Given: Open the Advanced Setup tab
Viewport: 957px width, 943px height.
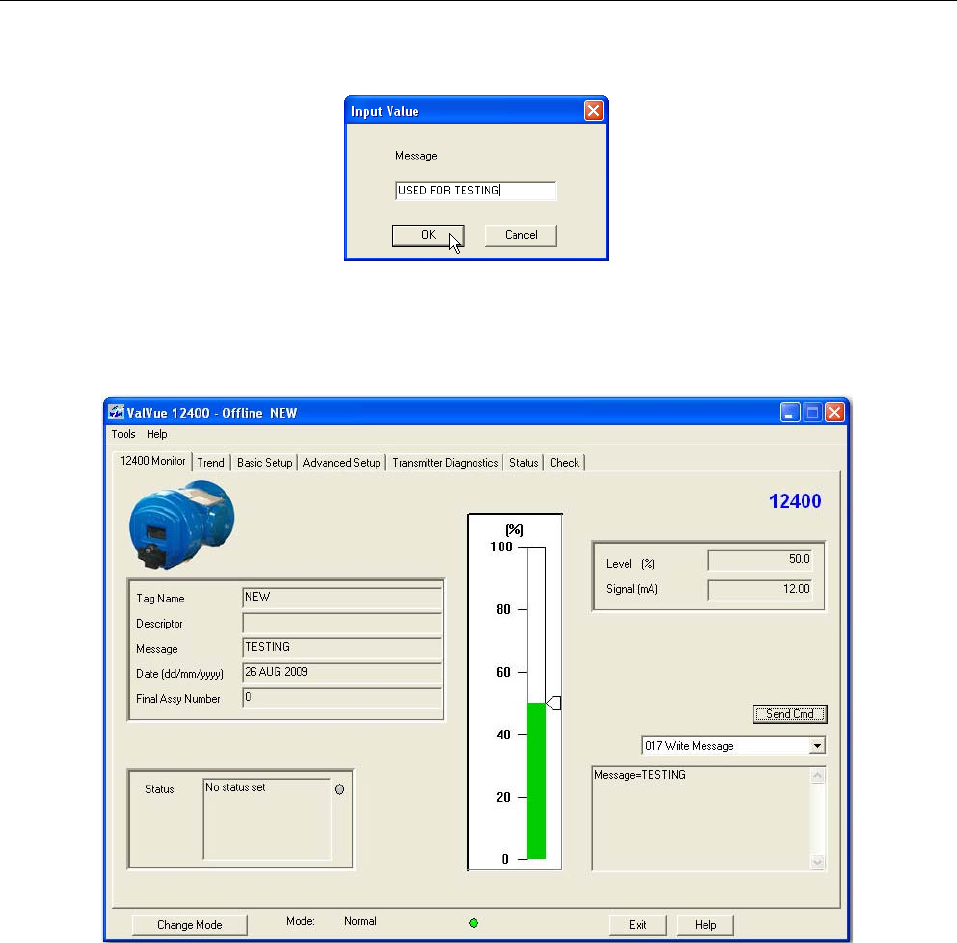Looking at the screenshot, I should [x=342, y=463].
